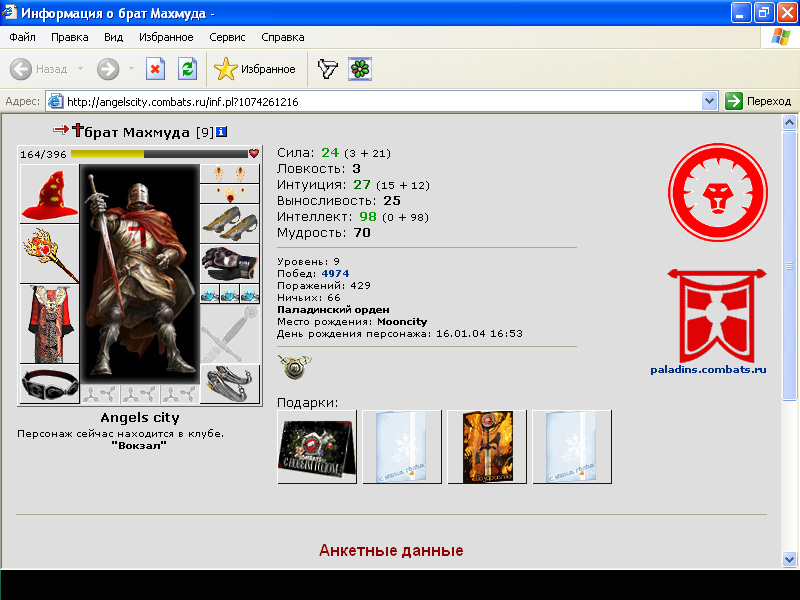
Task: Click the orange sword gift card
Action: (x=487, y=446)
